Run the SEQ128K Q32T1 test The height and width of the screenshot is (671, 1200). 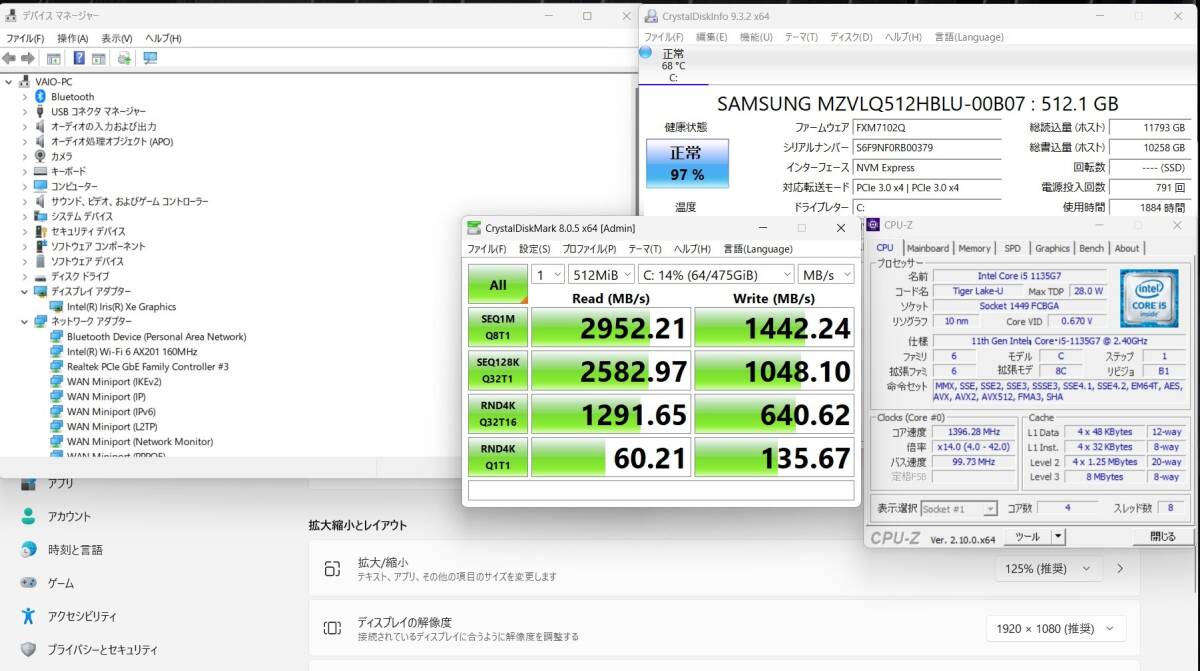pyautogui.click(x=498, y=370)
